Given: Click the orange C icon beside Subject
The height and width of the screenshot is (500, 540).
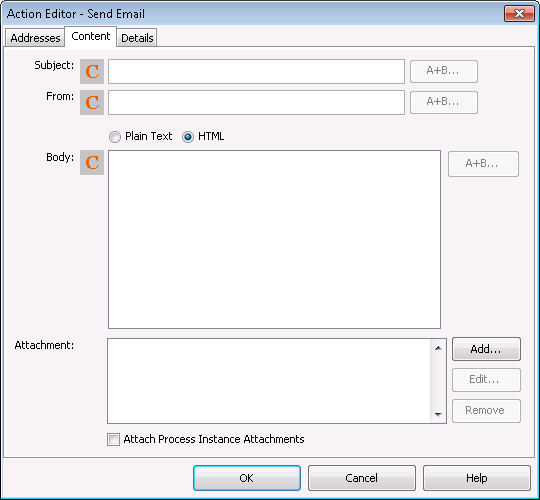Looking at the screenshot, I should click(x=92, y=71).
